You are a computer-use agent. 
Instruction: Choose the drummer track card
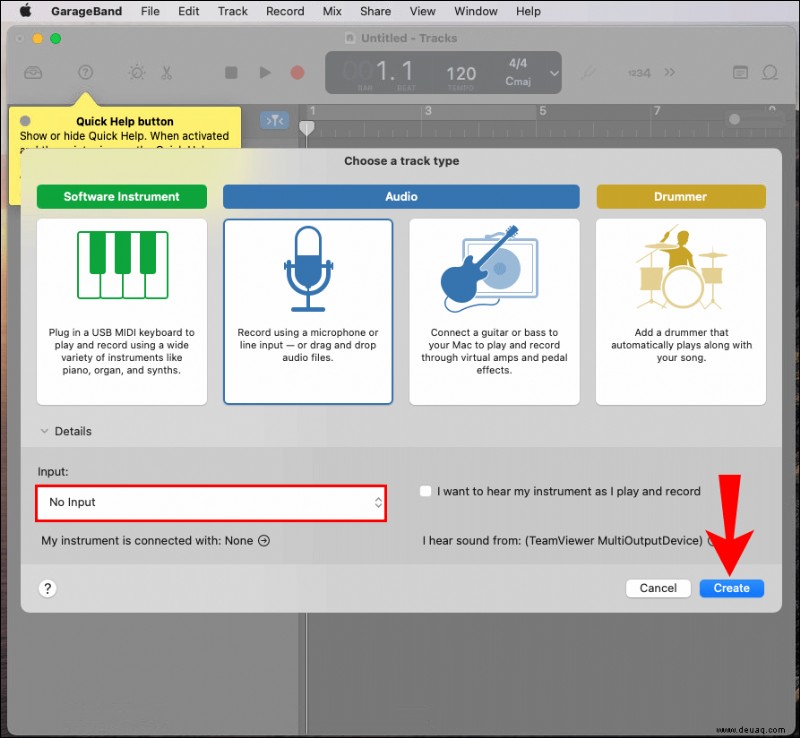681,312
